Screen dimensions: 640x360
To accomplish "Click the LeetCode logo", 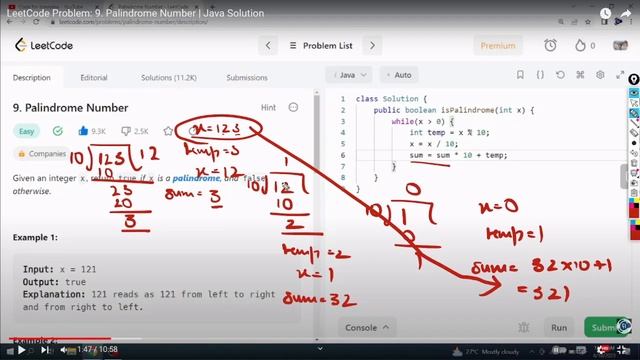I will 44,45.
